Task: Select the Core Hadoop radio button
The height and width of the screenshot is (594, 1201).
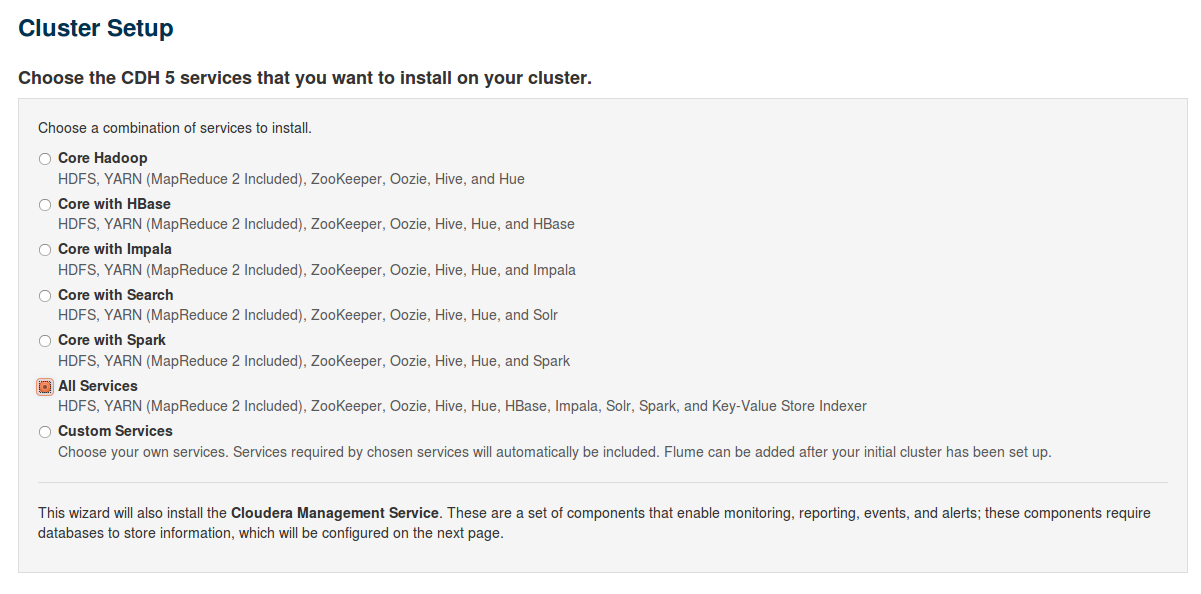Action: [44, 159]
